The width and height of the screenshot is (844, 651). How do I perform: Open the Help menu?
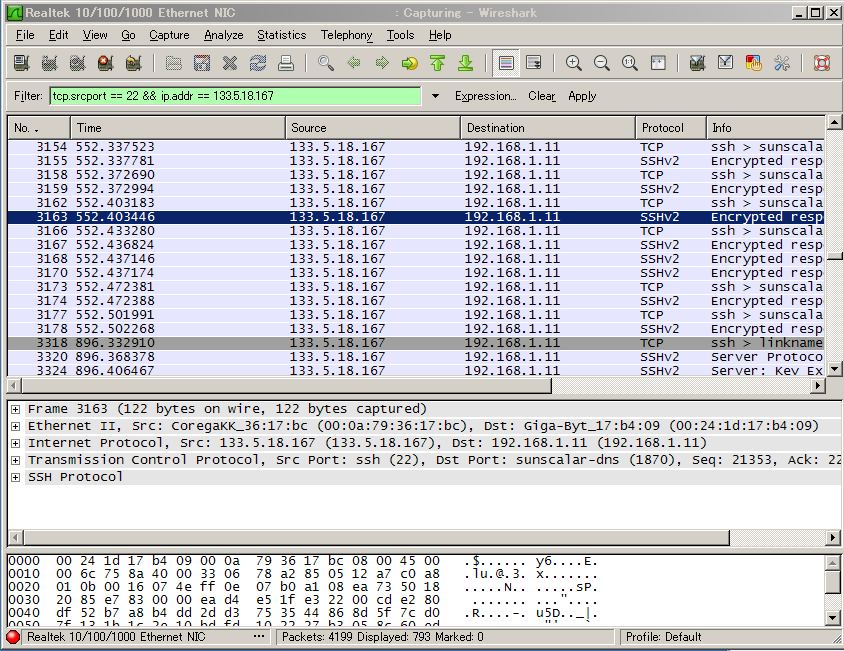coord(440,35)
